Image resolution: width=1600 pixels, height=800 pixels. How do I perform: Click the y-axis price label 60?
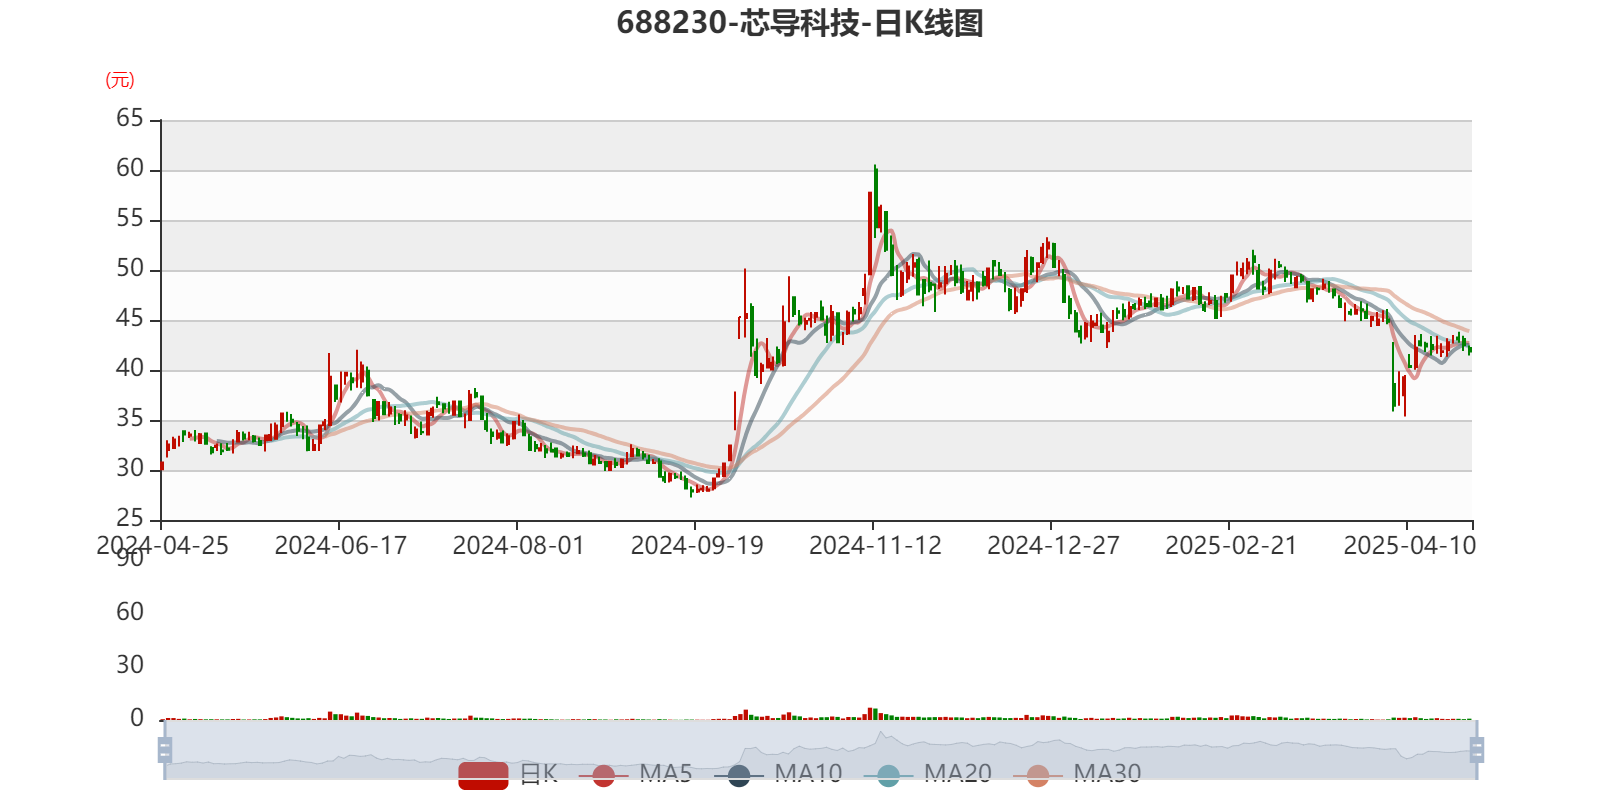tap(130, 169)
